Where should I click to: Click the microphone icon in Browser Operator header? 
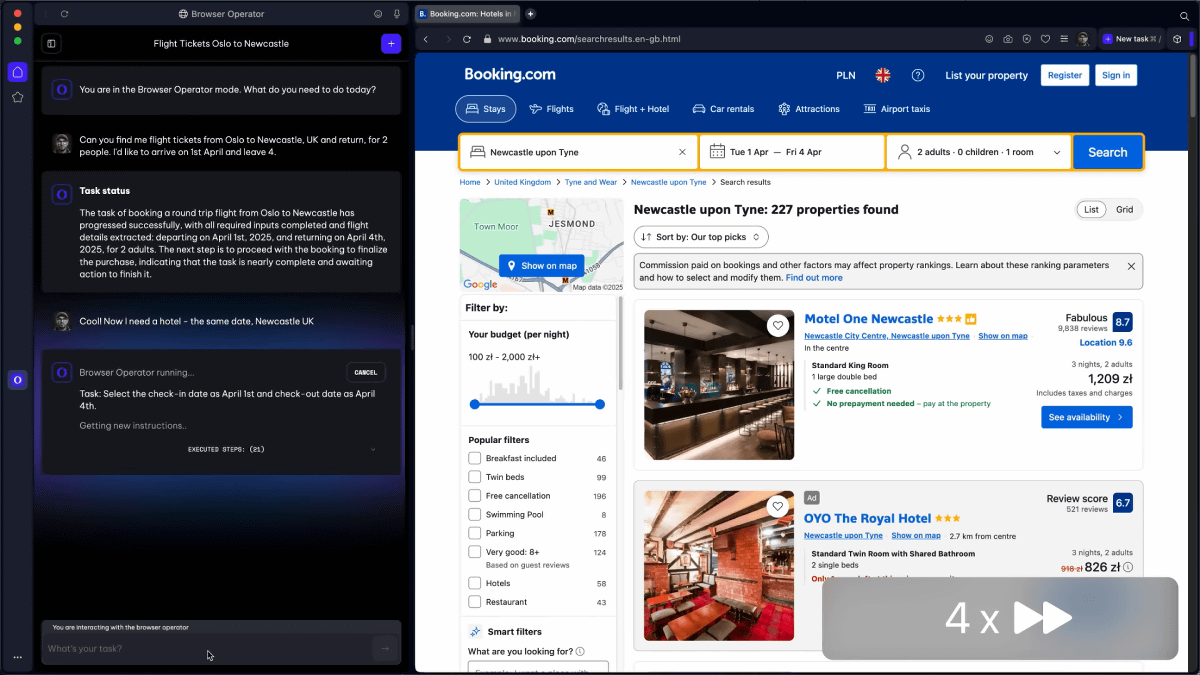397,14
